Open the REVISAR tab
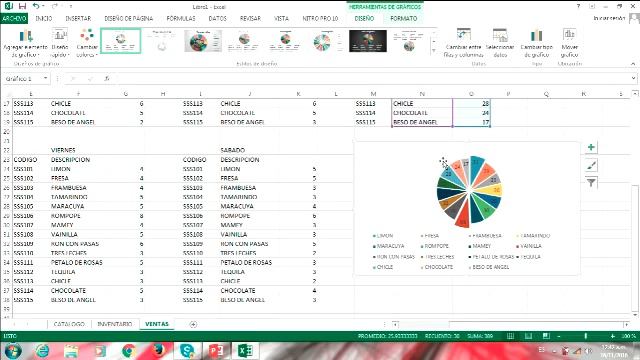The width and height of the screenshot is (640, 360). pyautogui.click(x=250, y=18)
